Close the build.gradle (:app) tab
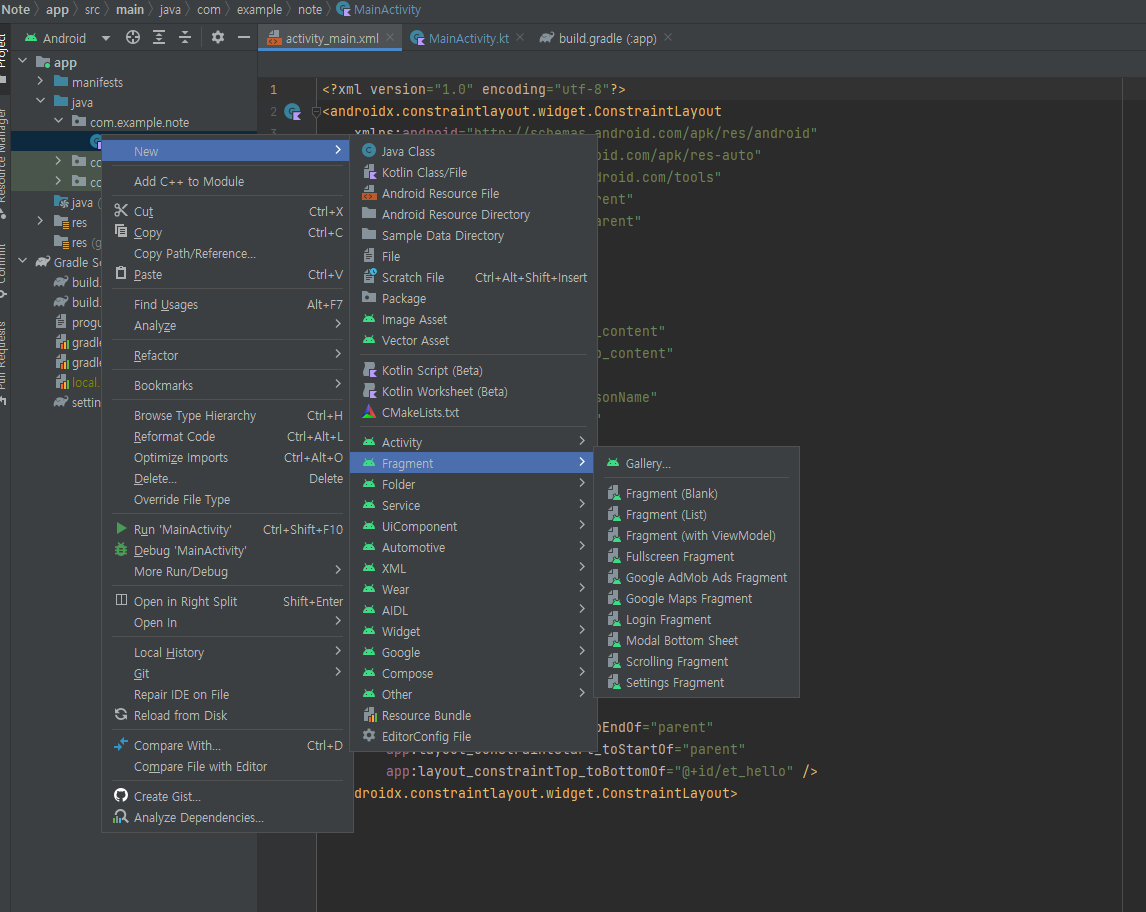Screen dimensions: 1146x912 [x=668, y=37]
